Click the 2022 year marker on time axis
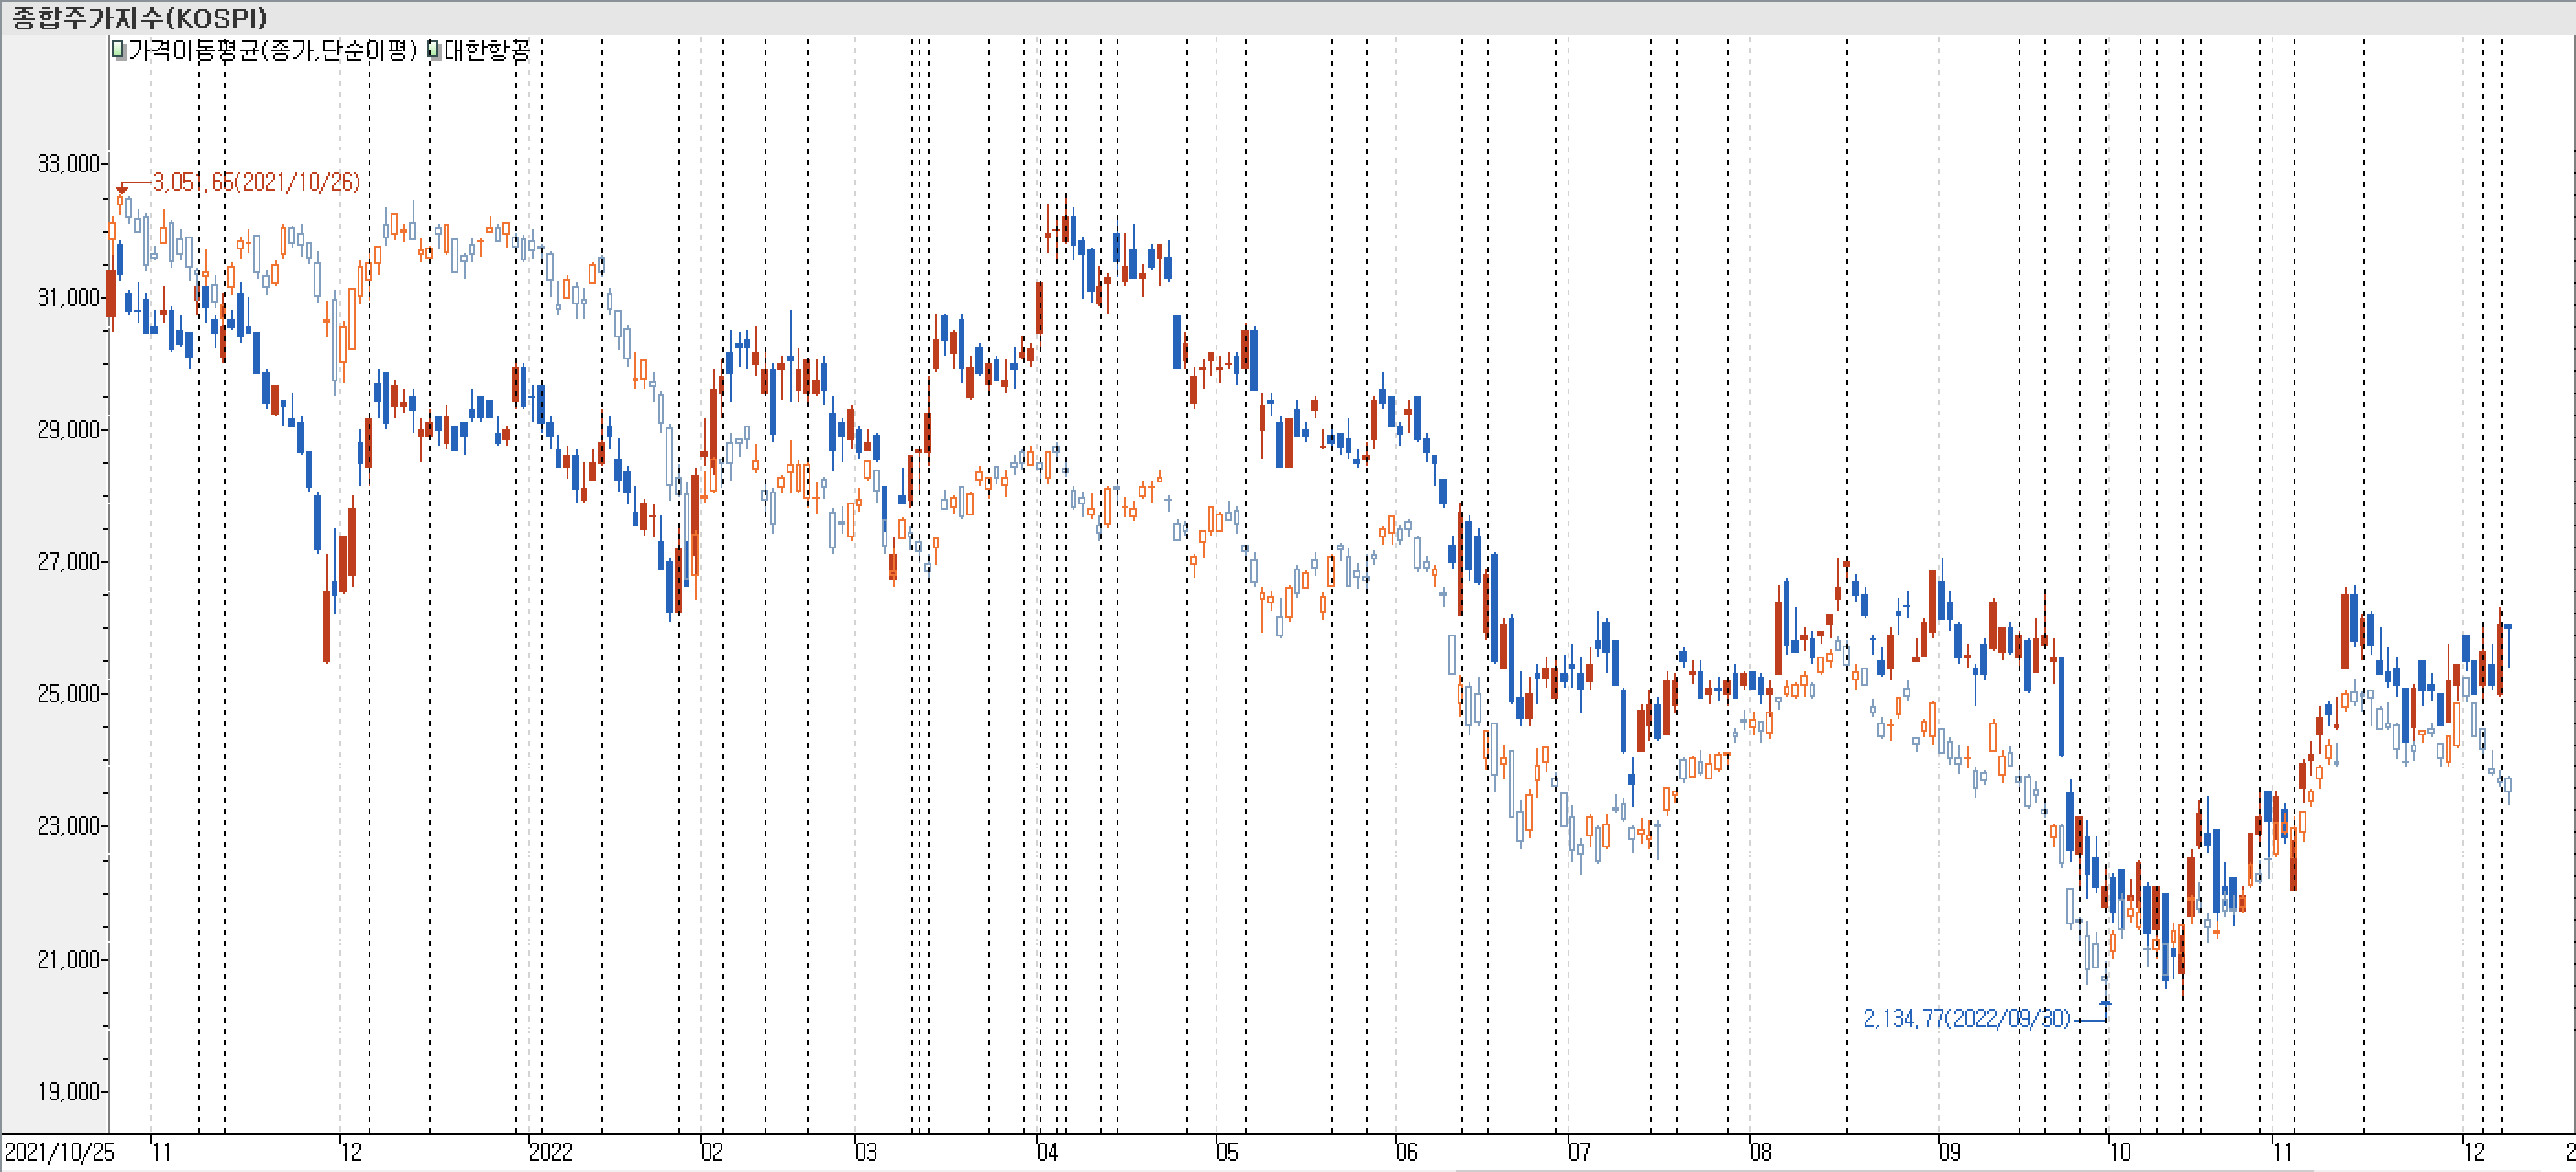 550,1152
